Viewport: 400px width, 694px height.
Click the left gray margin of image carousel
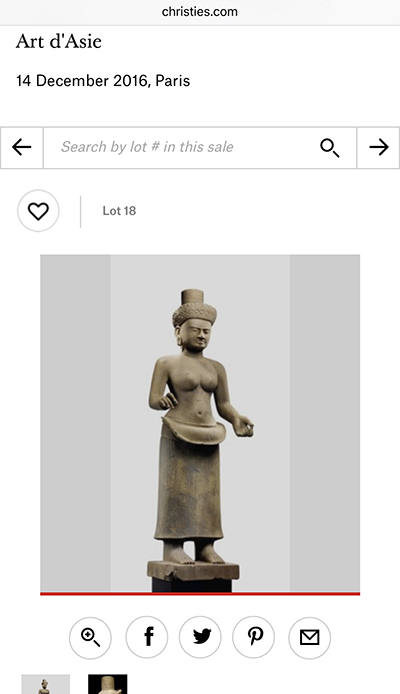point(75,423)
